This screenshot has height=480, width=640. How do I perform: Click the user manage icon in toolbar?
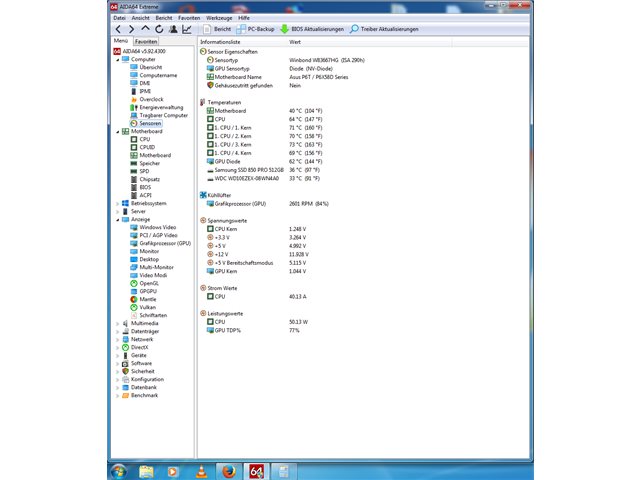[173, 29]
